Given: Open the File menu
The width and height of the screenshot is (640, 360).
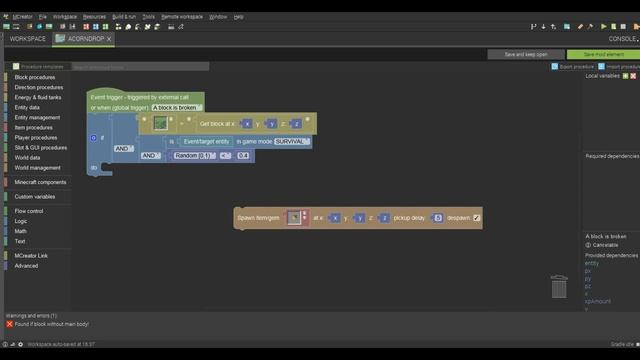Looking at the screenshot, I should tap(42, 17).
